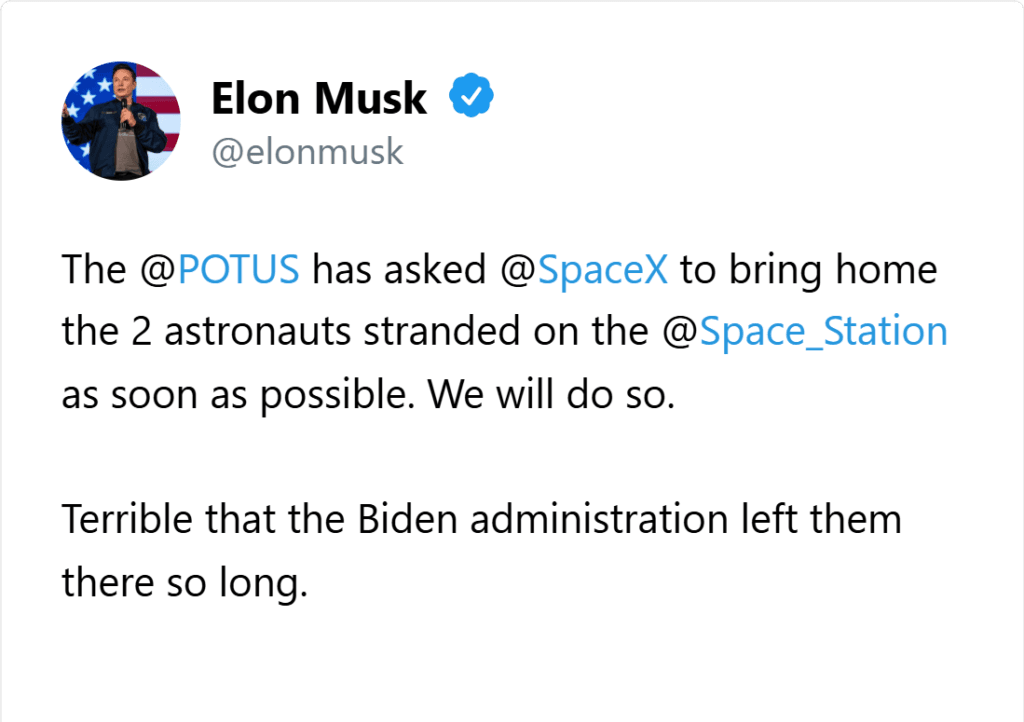Open Elon Musk's profile picture
The width and height of the screenshot is (1024, 722).
(120, 120)
